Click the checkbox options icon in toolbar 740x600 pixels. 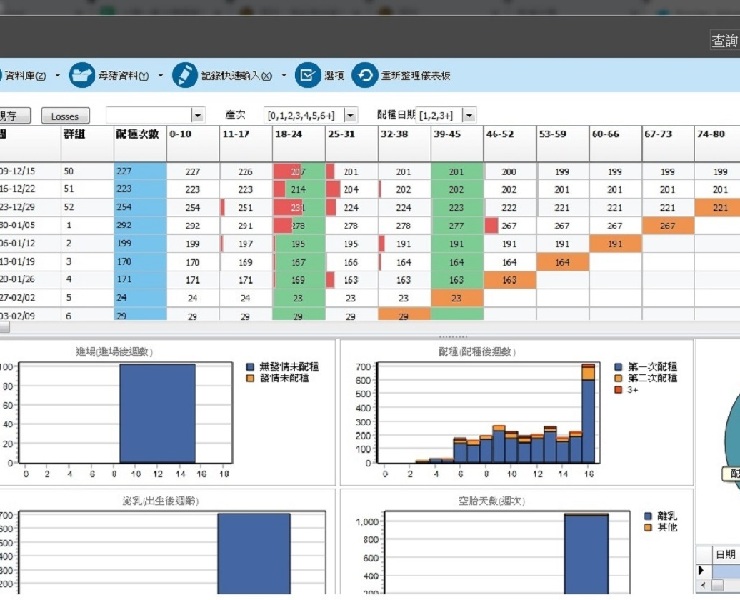pos(308,75)
